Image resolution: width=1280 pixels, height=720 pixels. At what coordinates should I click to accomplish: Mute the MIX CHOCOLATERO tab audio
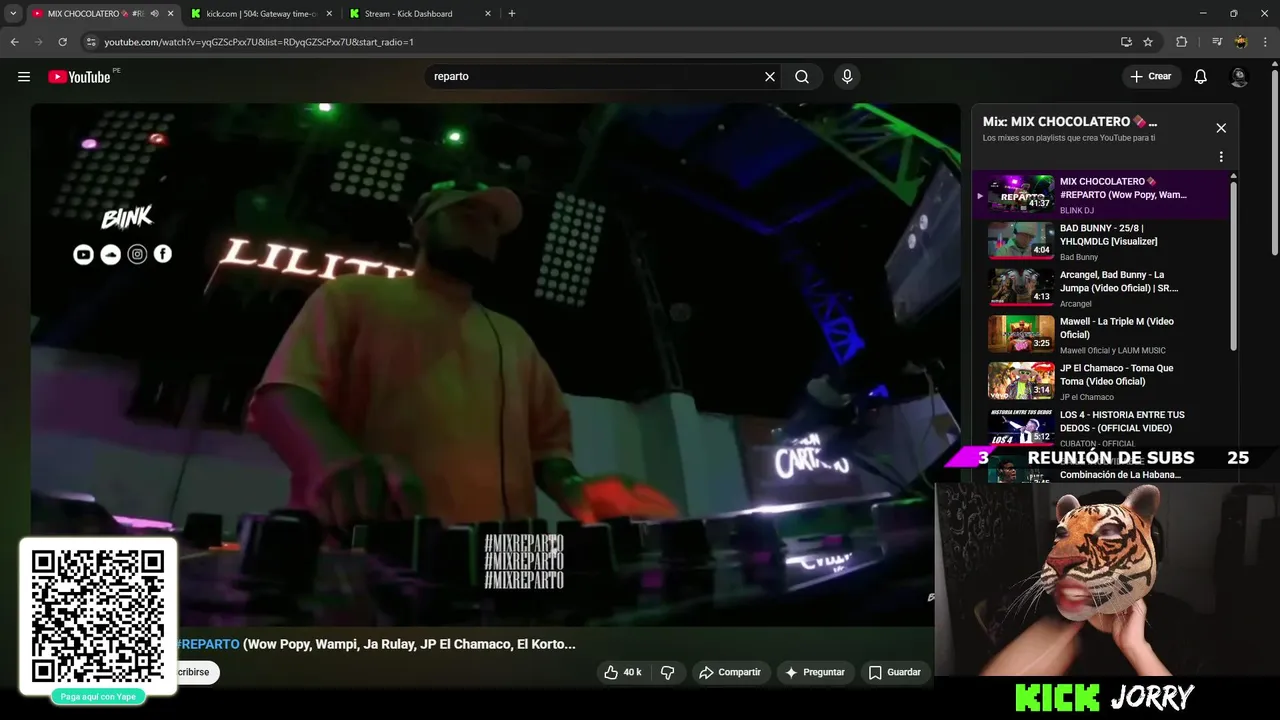154,14
